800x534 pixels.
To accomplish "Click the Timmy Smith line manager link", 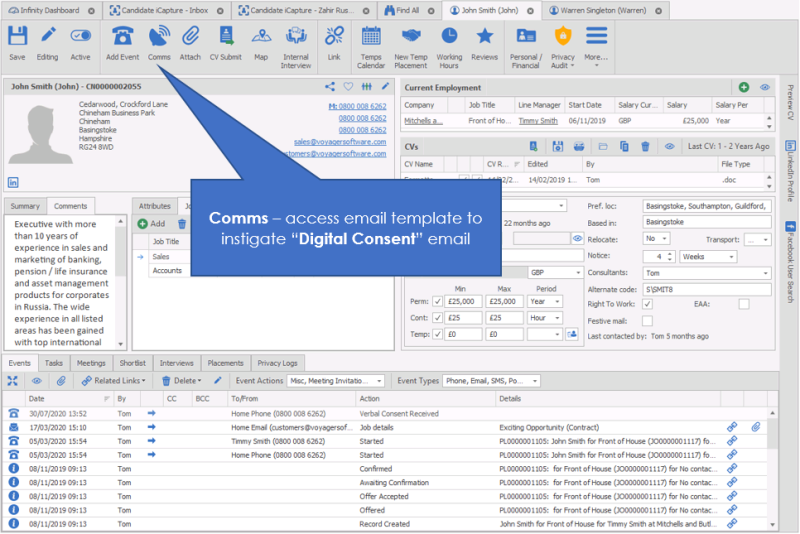I will click(x=538, y=121).
